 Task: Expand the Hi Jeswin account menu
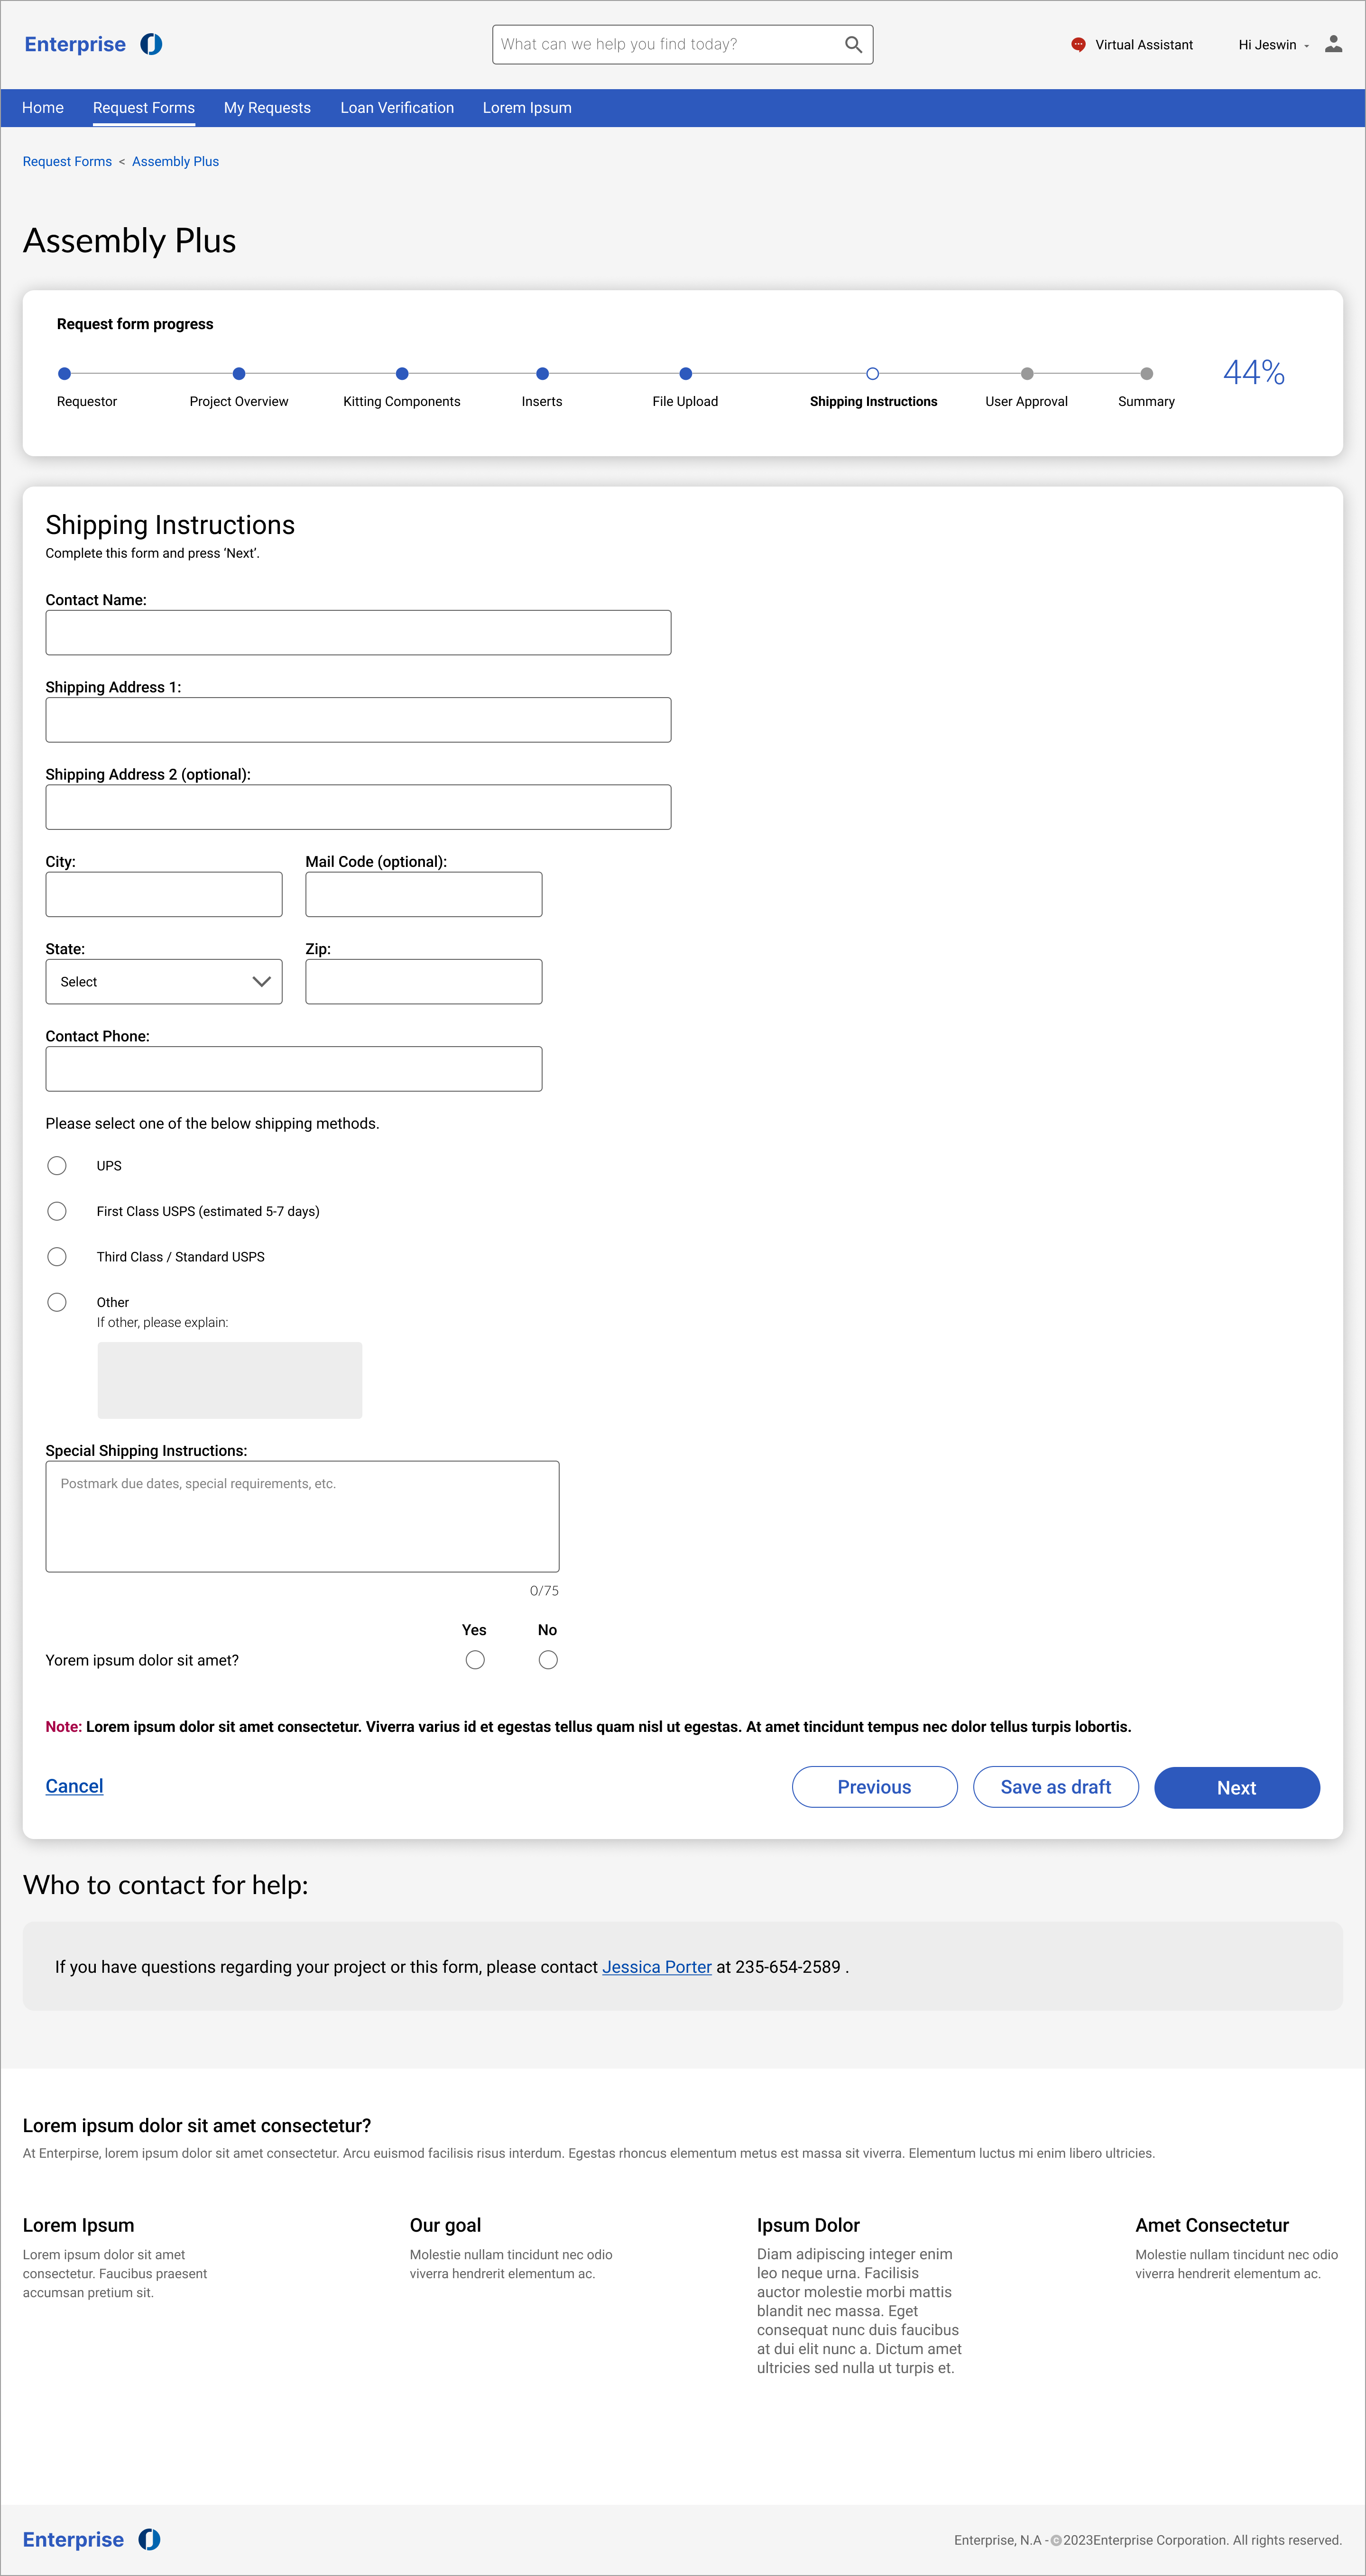click(x=1273, y=45)
